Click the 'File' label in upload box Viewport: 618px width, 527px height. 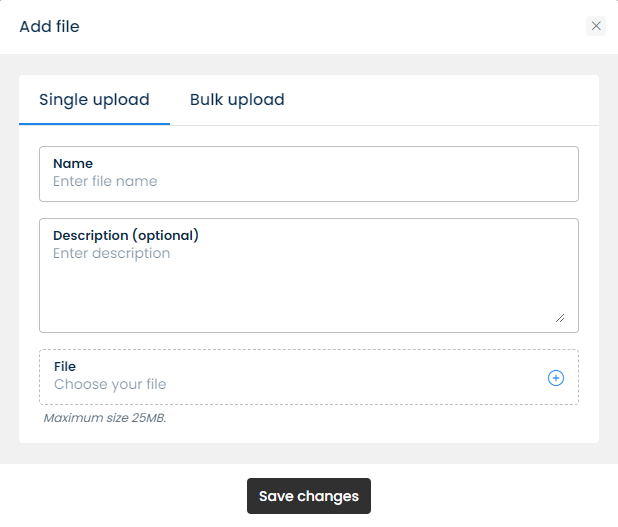[65, 367]
